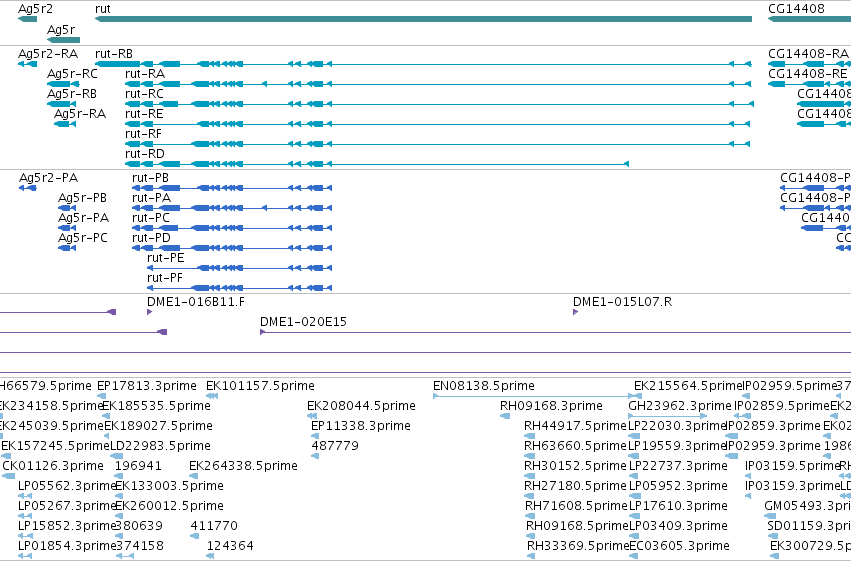The height and width of the screenshot is (561, 851).
Task: Select the Ag5r-RB transcript label
Action: pos(72,94)
